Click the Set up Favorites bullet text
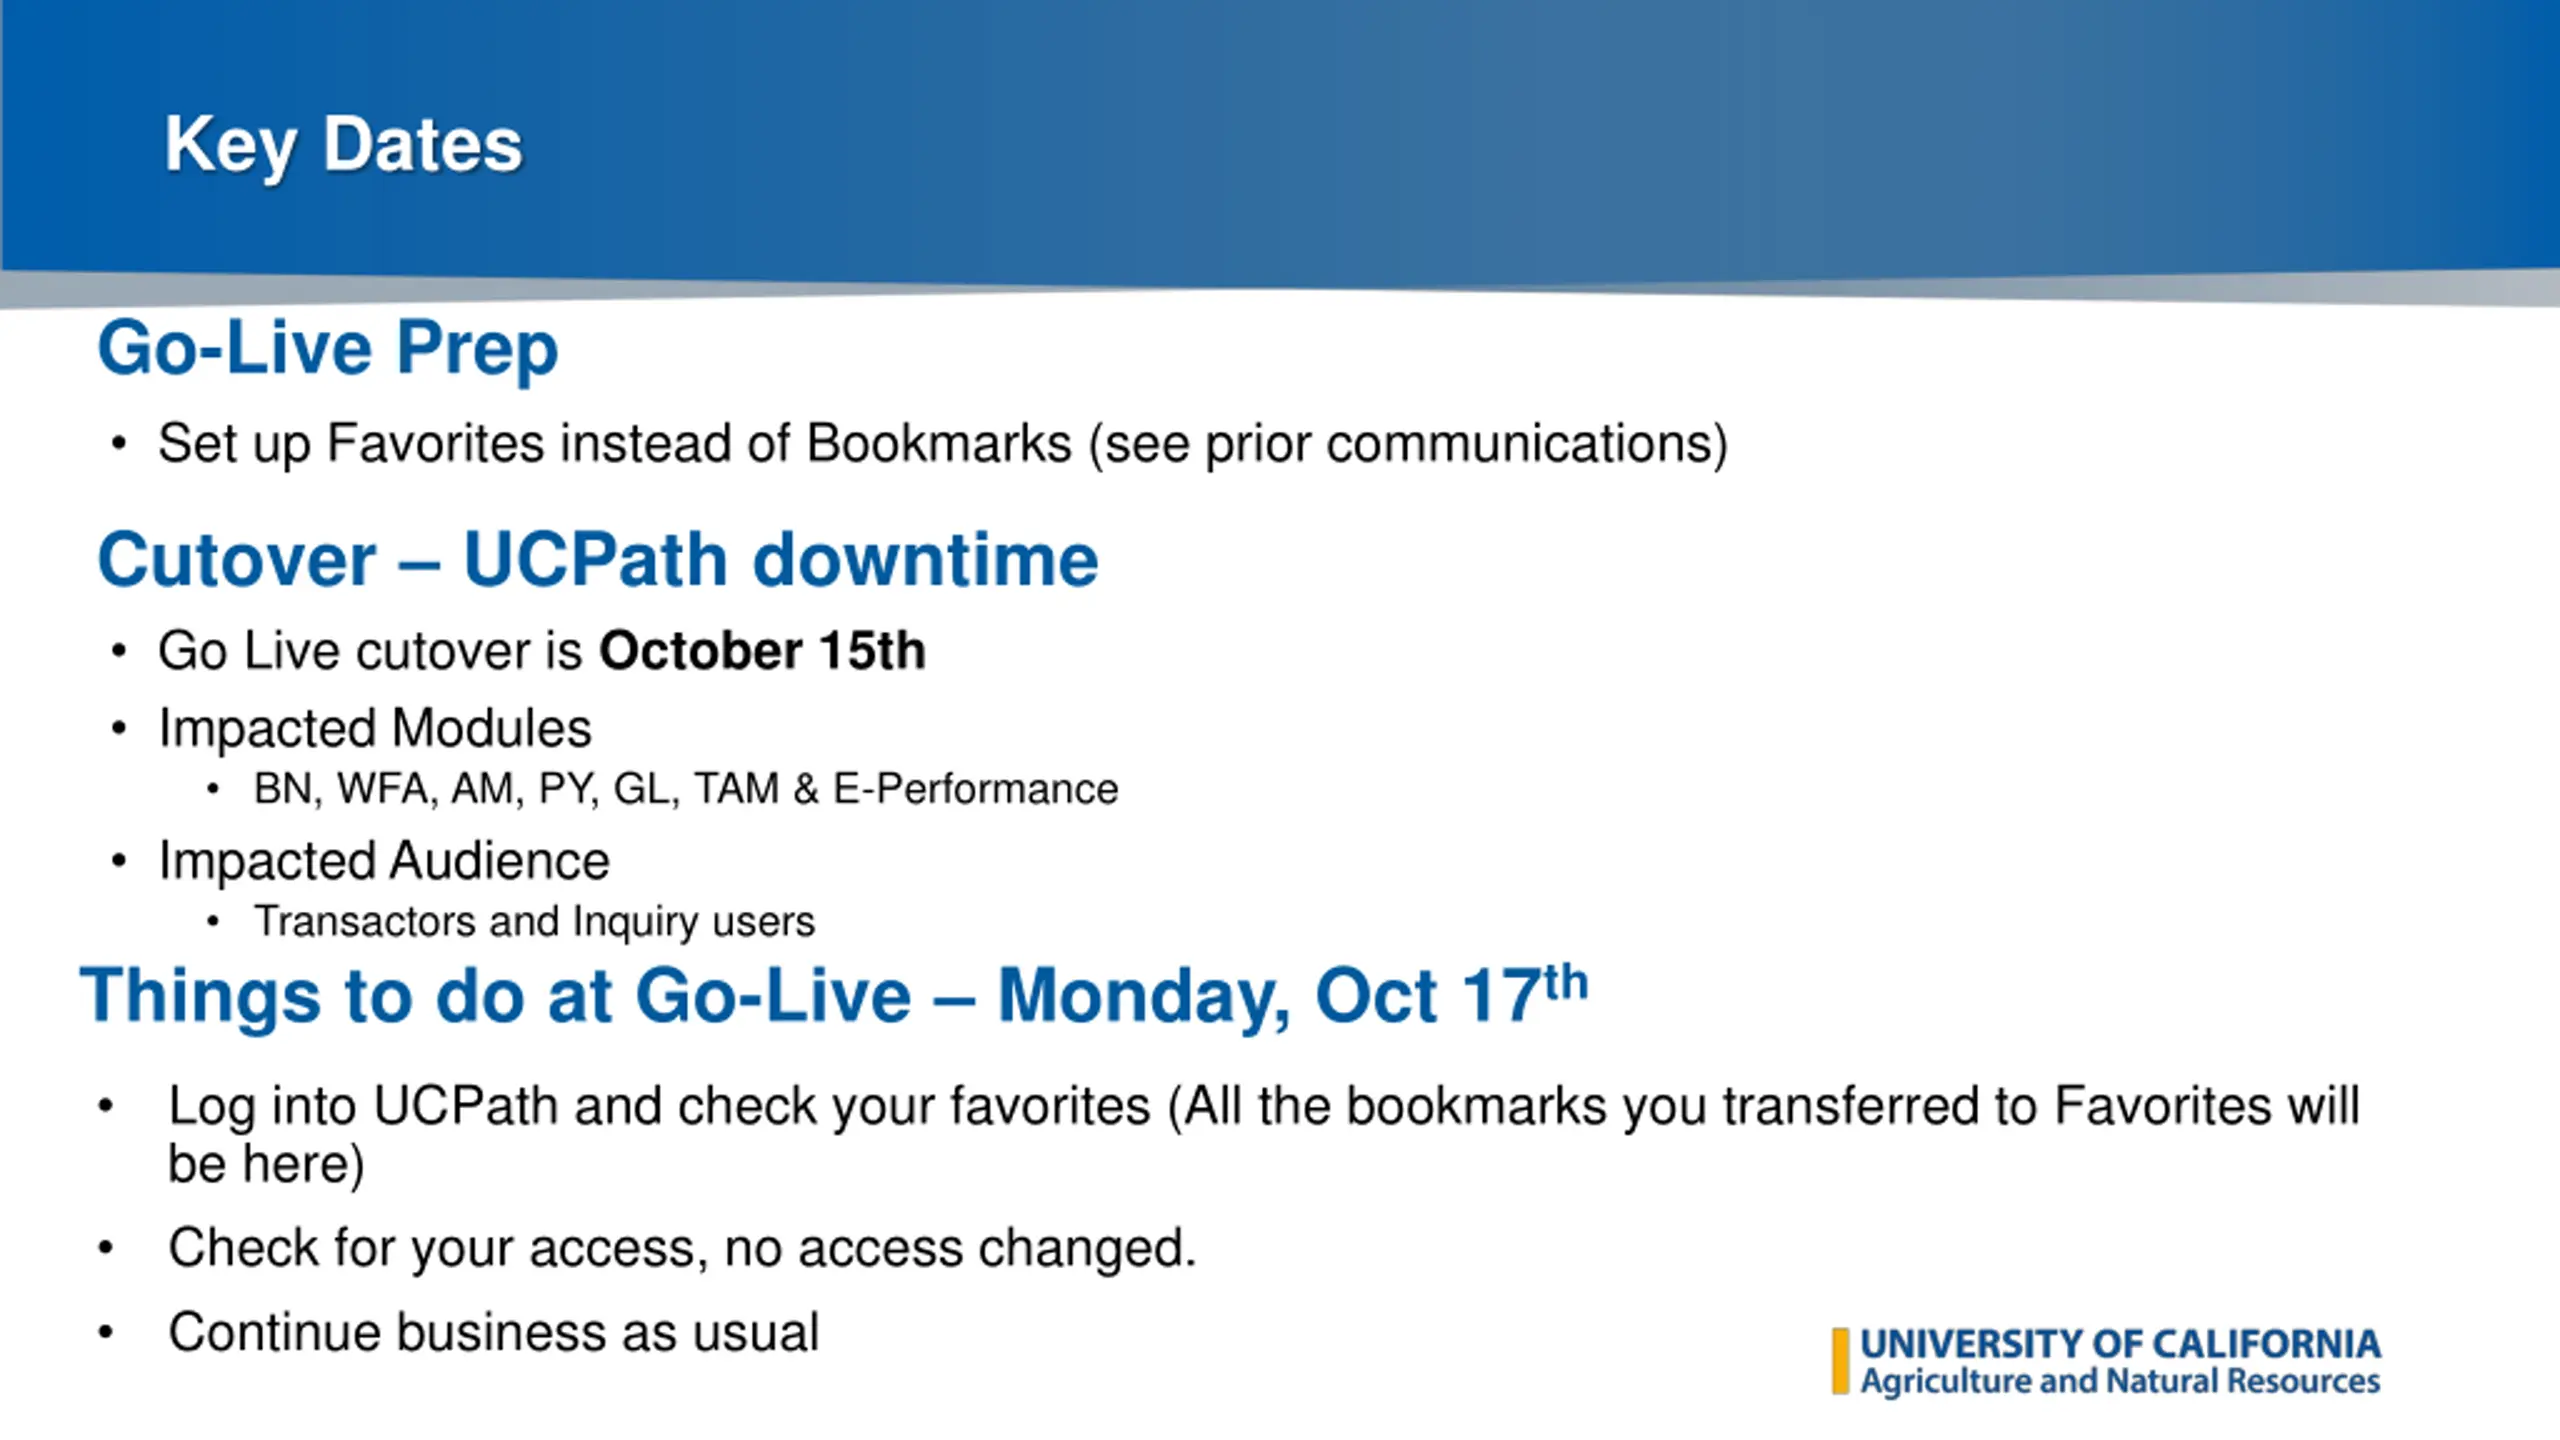Screen dimensions: 2560x1440 (x=943, y=443)
